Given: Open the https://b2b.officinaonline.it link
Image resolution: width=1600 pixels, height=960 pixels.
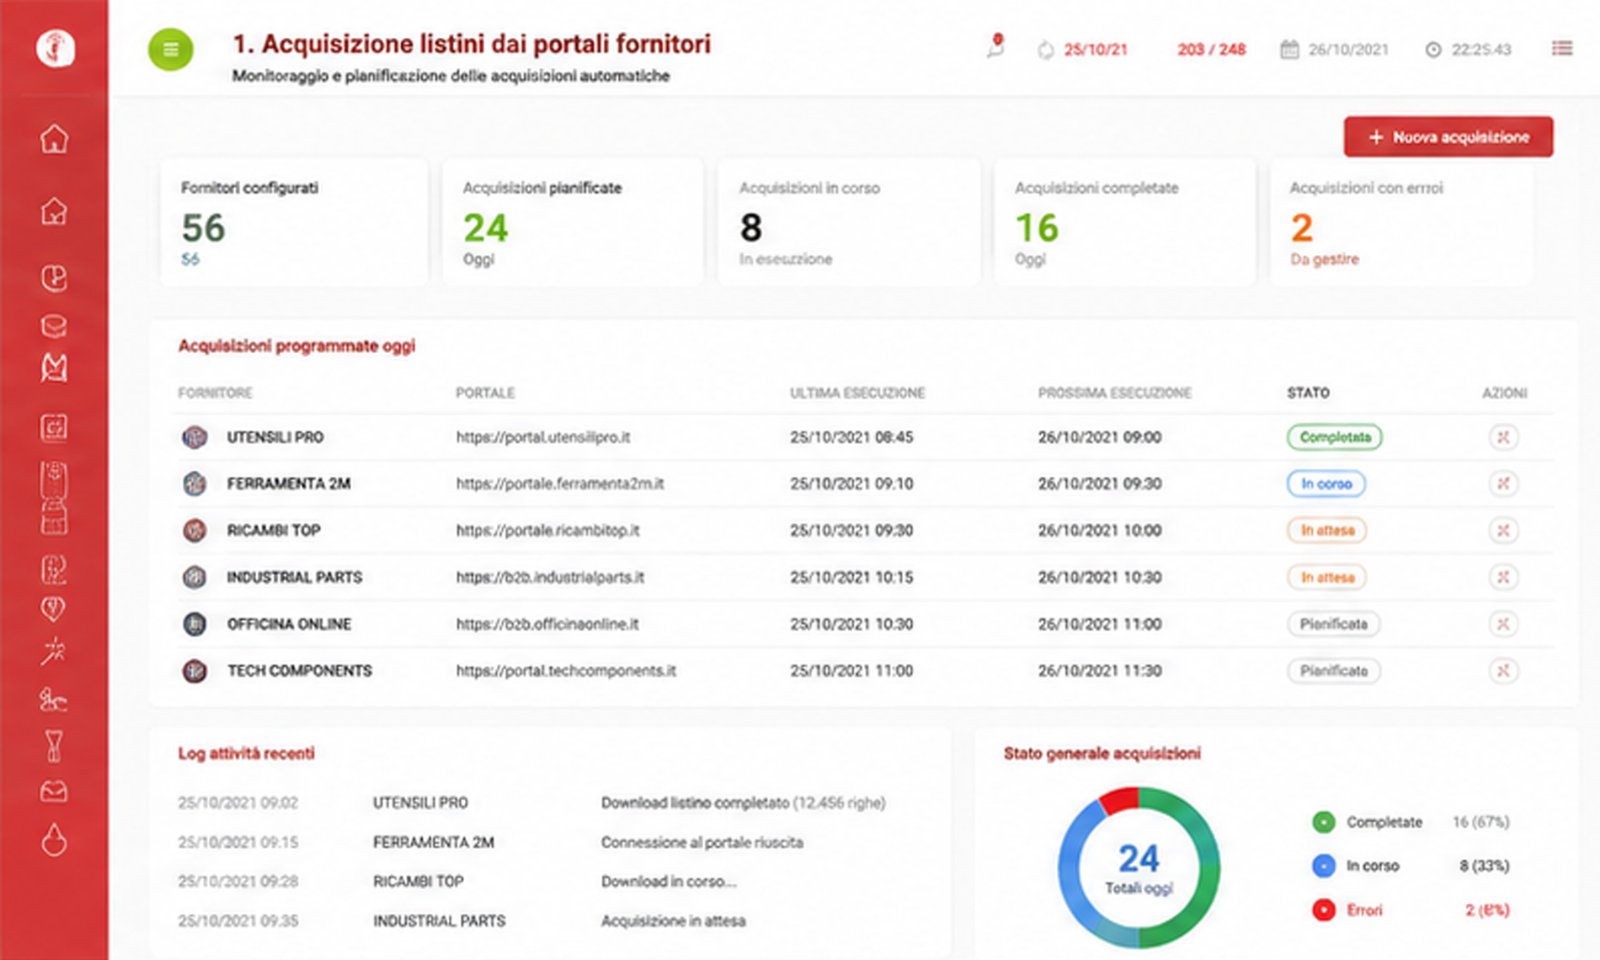Looking at the screenshot, I should (x=547, y=624).
